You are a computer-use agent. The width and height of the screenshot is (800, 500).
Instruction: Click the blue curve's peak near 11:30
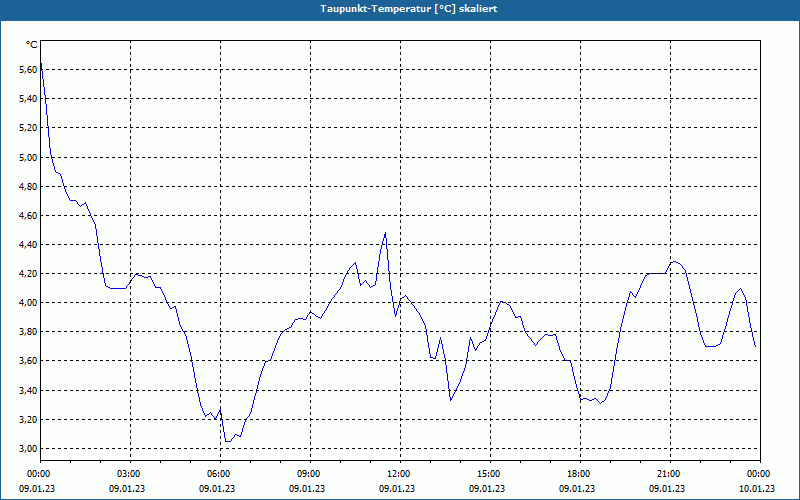coord(385,233)
